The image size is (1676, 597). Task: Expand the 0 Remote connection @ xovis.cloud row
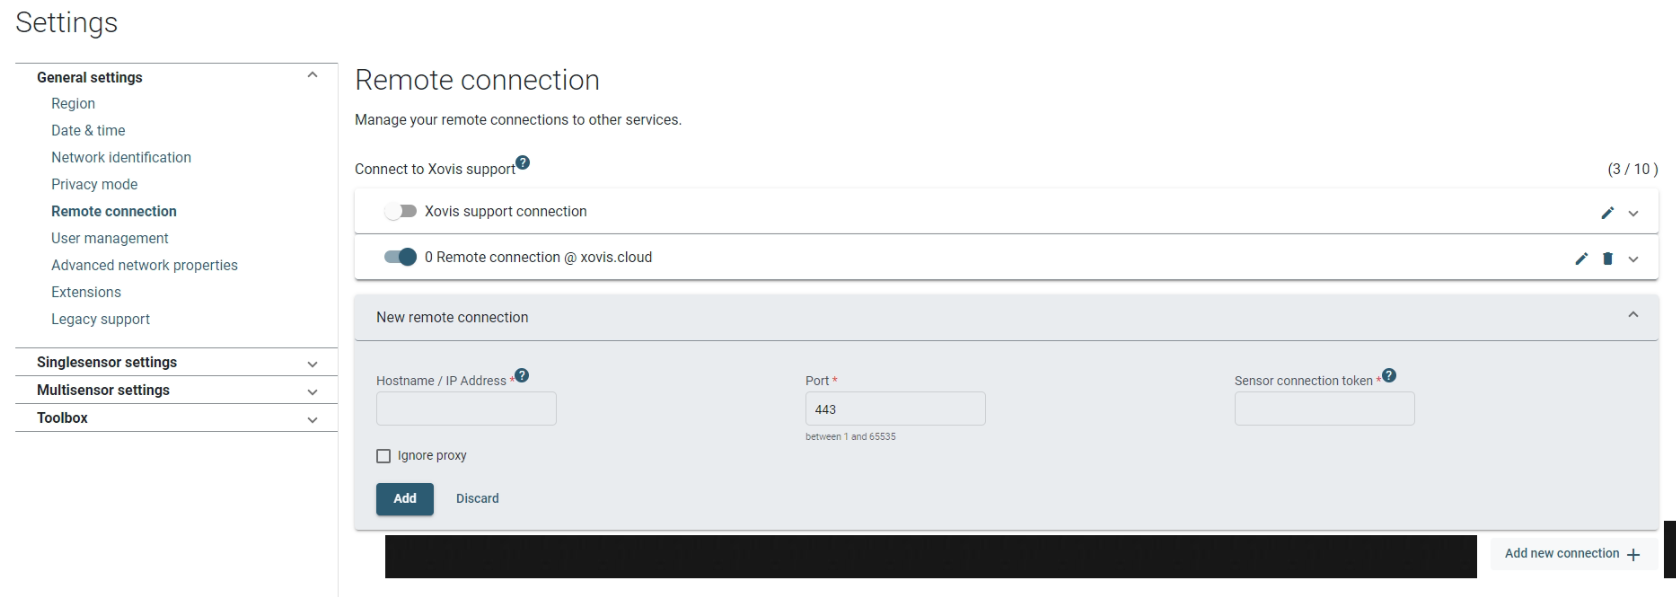1633,259
